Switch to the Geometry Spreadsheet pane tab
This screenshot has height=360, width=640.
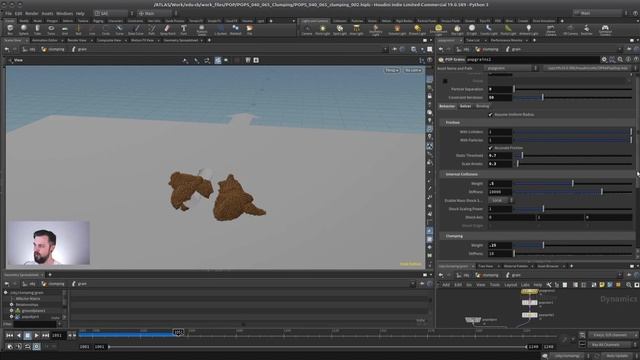(180, 40)
